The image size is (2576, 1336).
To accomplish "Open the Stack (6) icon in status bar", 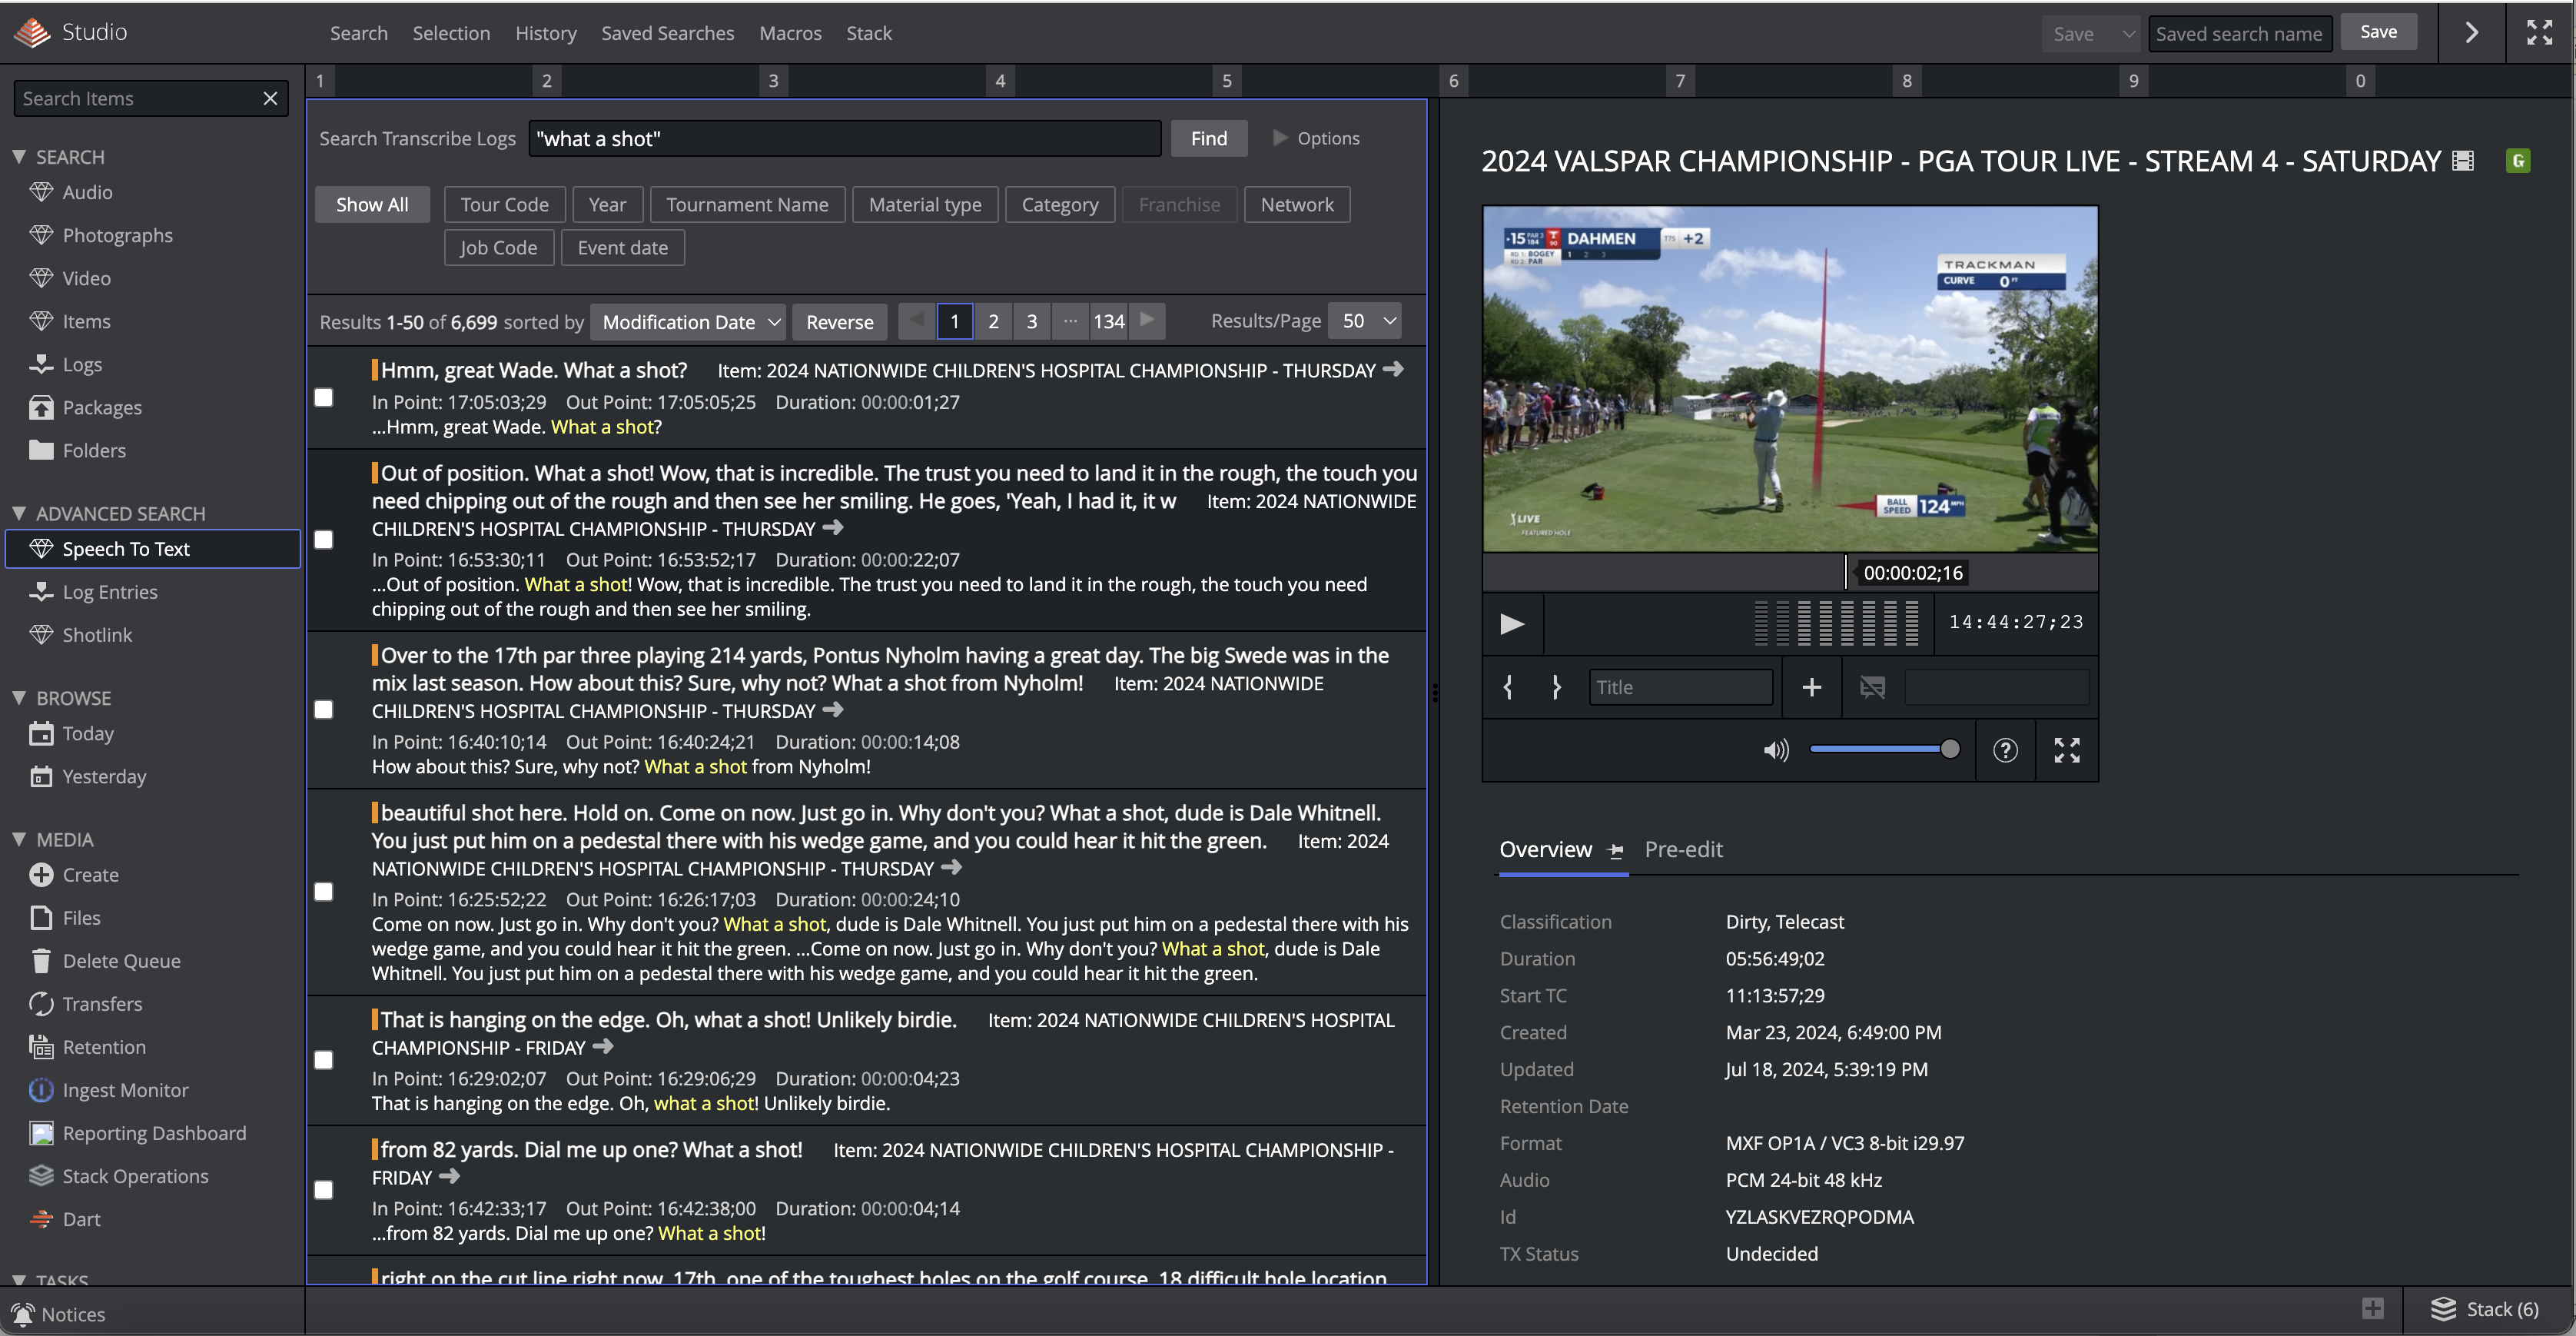I will (x=2444, y=1309).
